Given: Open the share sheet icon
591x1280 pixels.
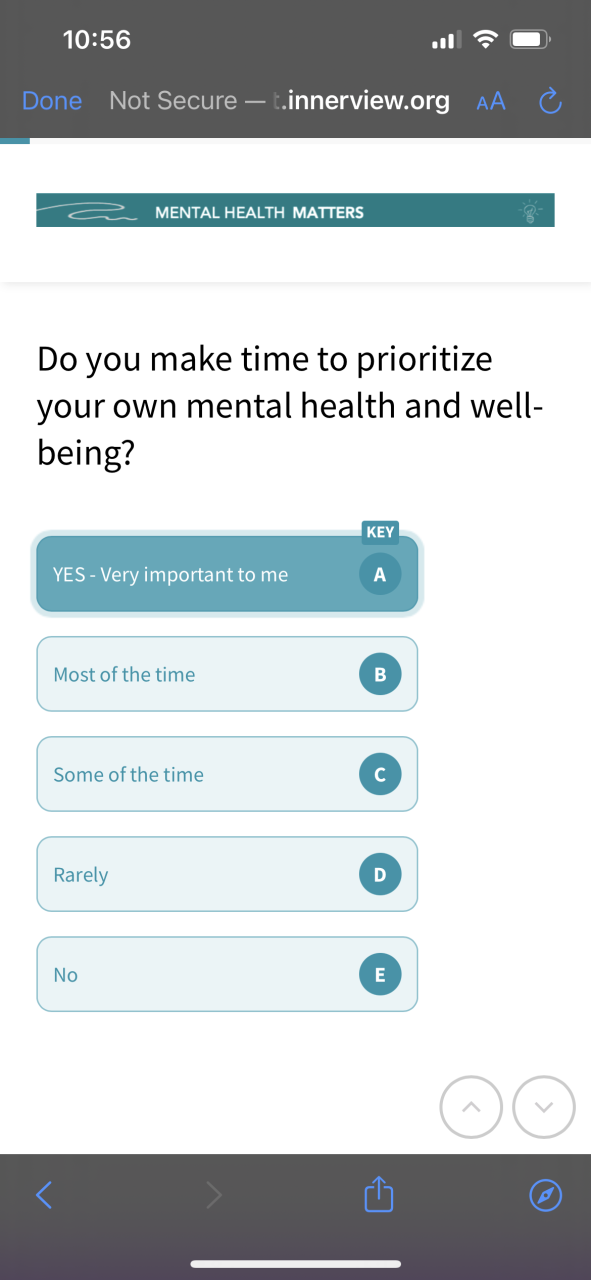Looking at the screenshot, I should tap(375, 1192).
